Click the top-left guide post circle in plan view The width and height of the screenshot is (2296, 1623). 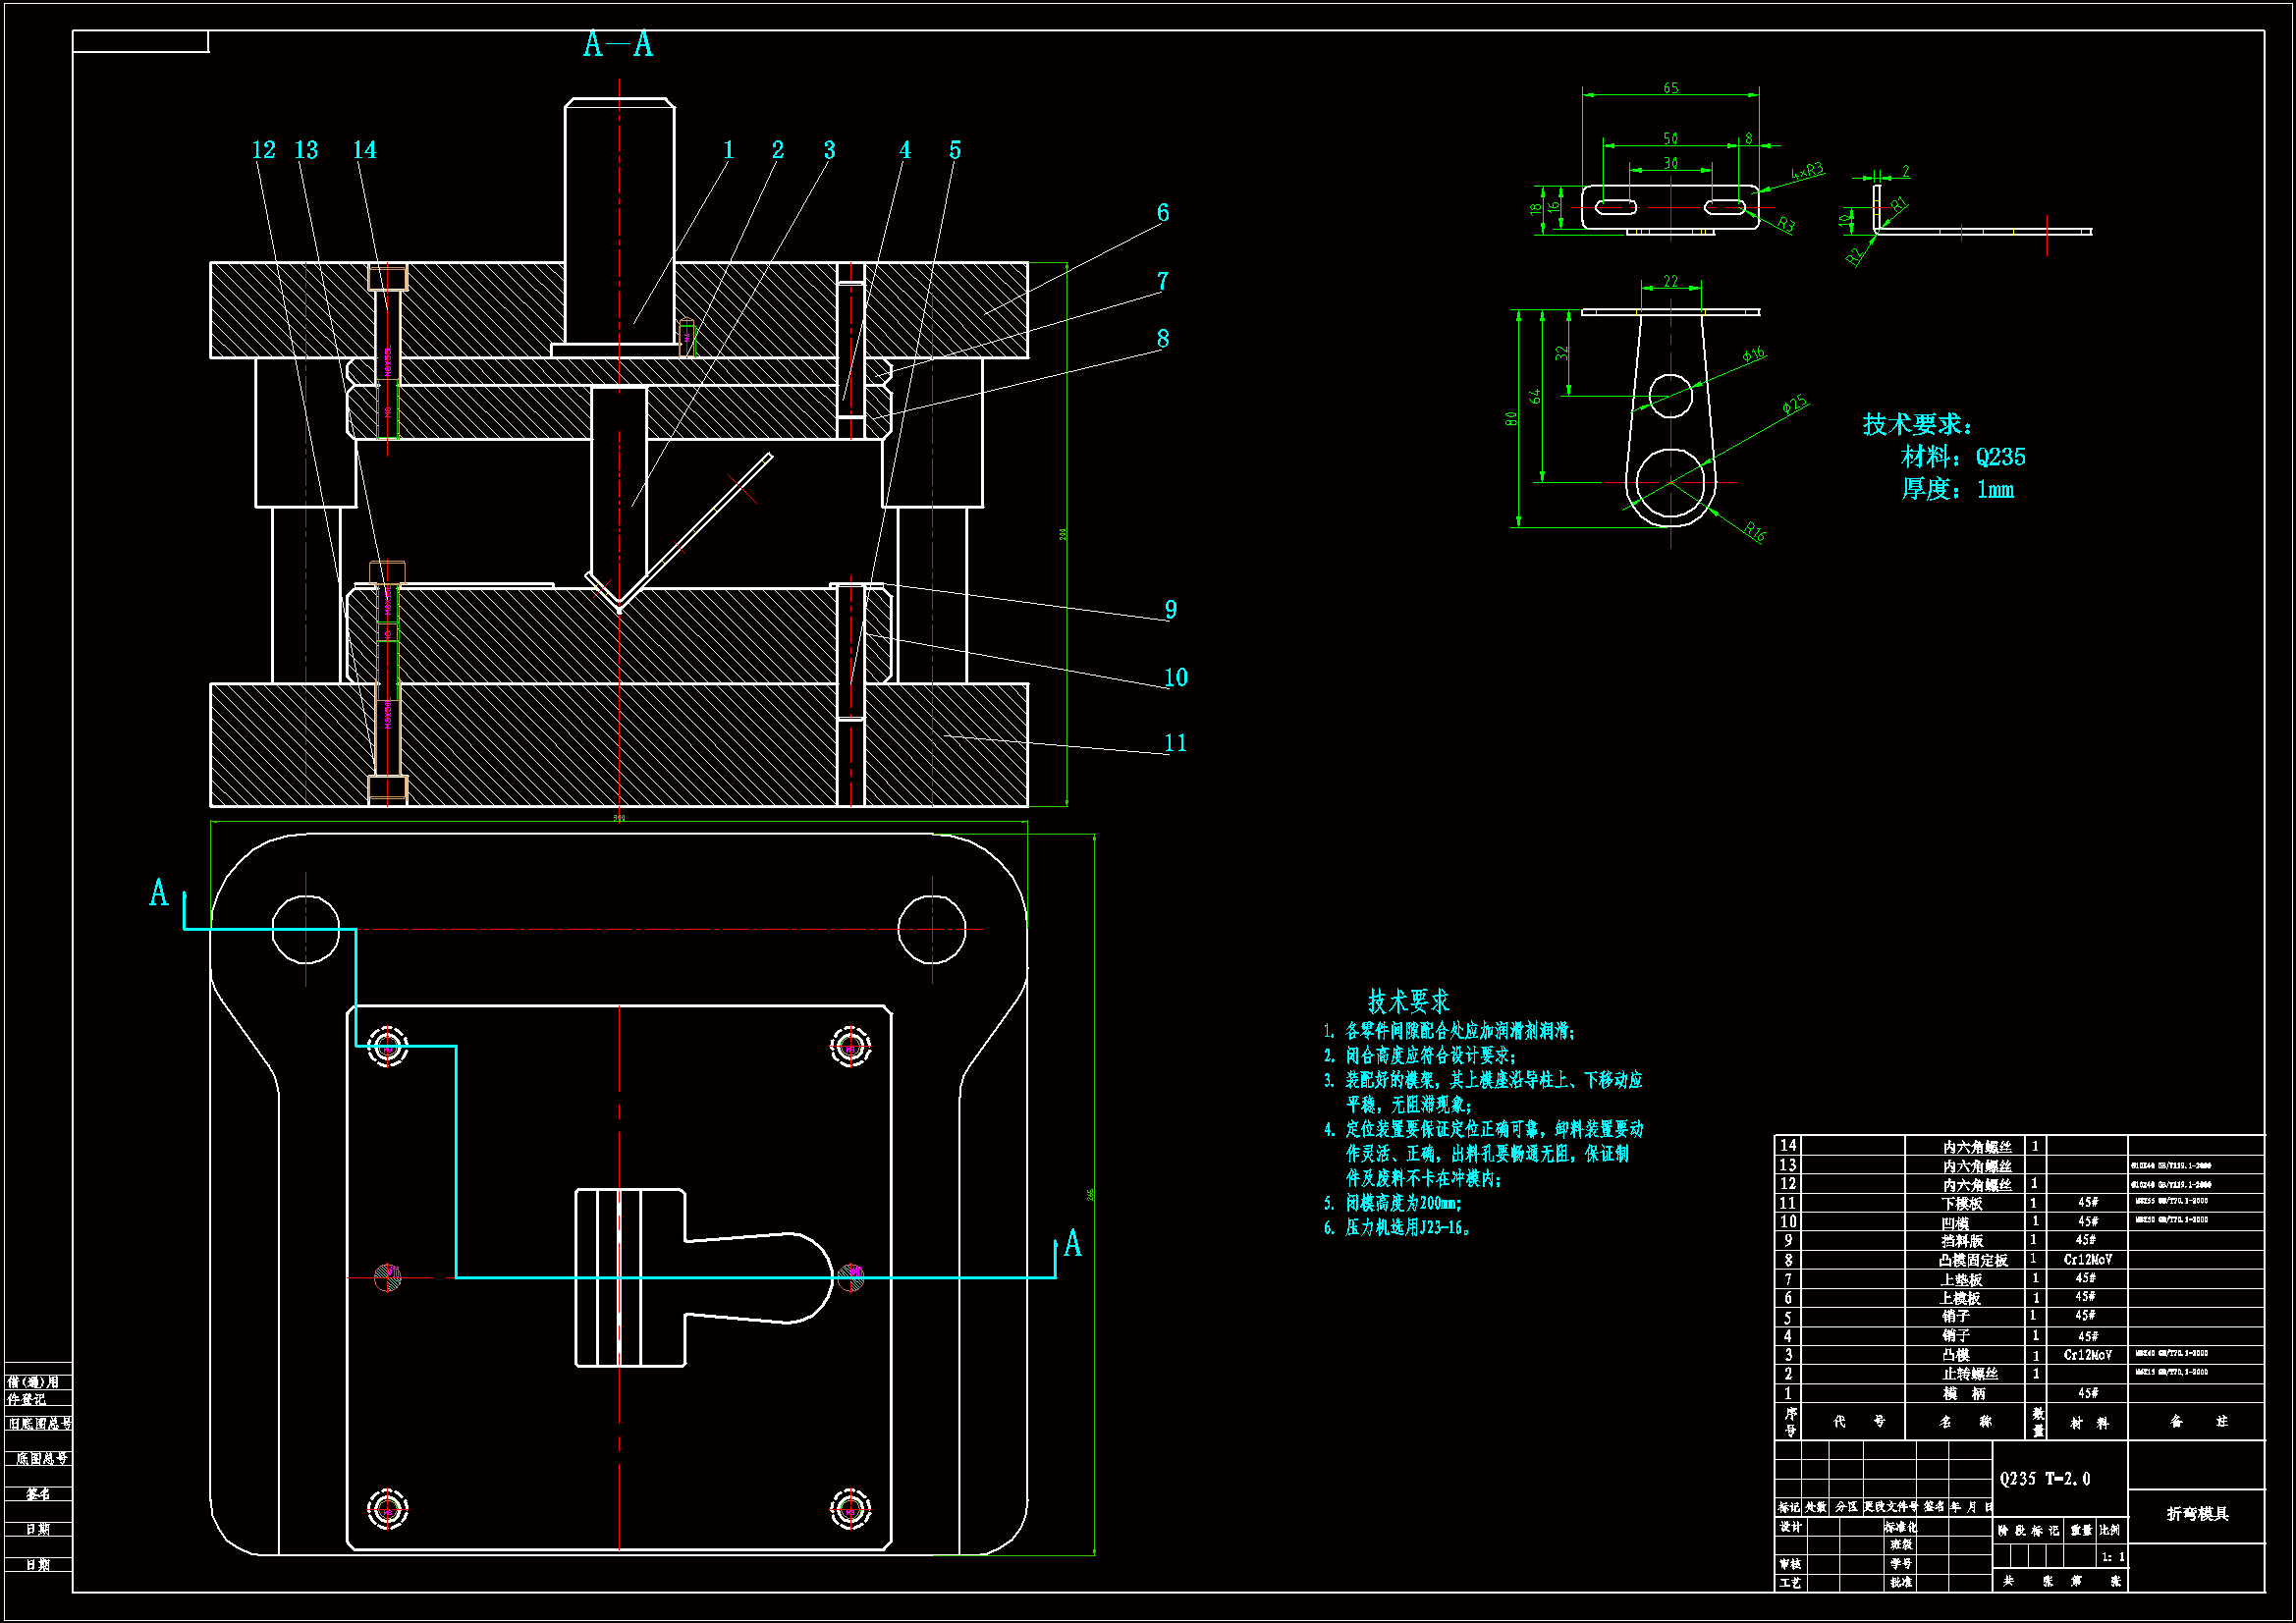coord(305,930)
